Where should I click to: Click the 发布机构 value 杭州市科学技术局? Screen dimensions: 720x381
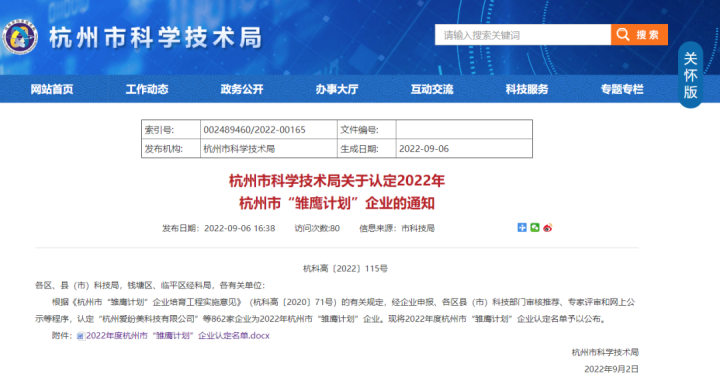(x=239, y=149)
